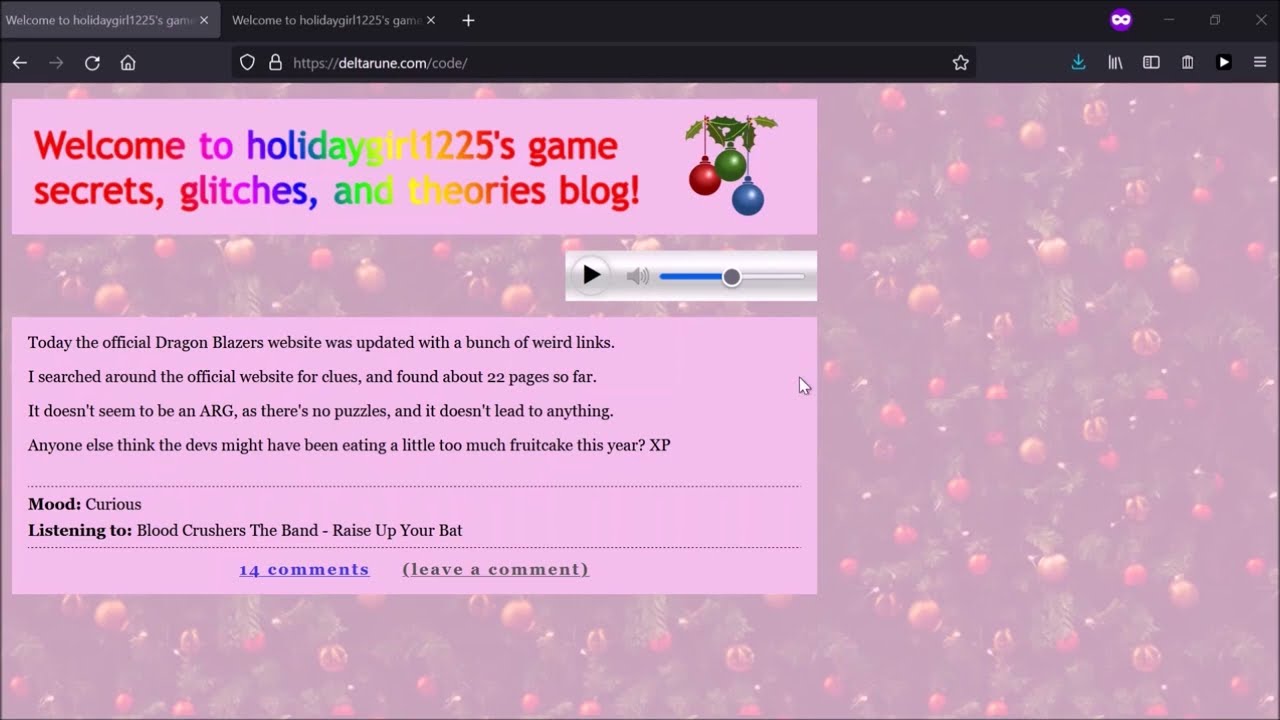Click the fruitcake sentence
Viewport: 1280px width, 720px height.
coord(349,445)
